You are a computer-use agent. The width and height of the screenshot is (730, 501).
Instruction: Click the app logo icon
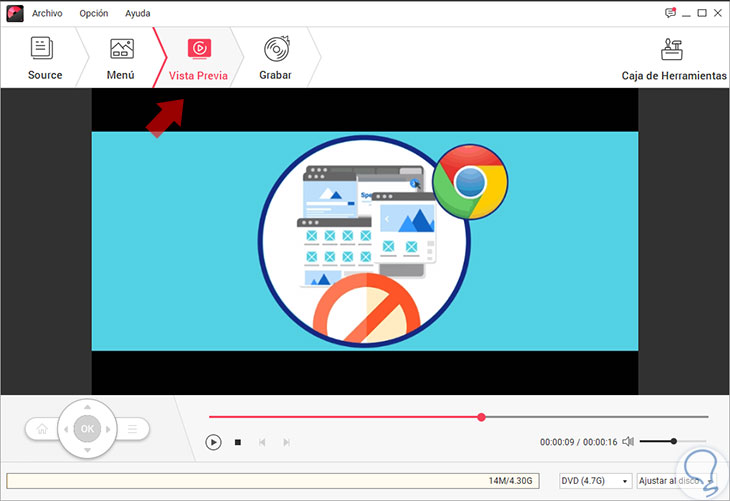tap(15, 14)
